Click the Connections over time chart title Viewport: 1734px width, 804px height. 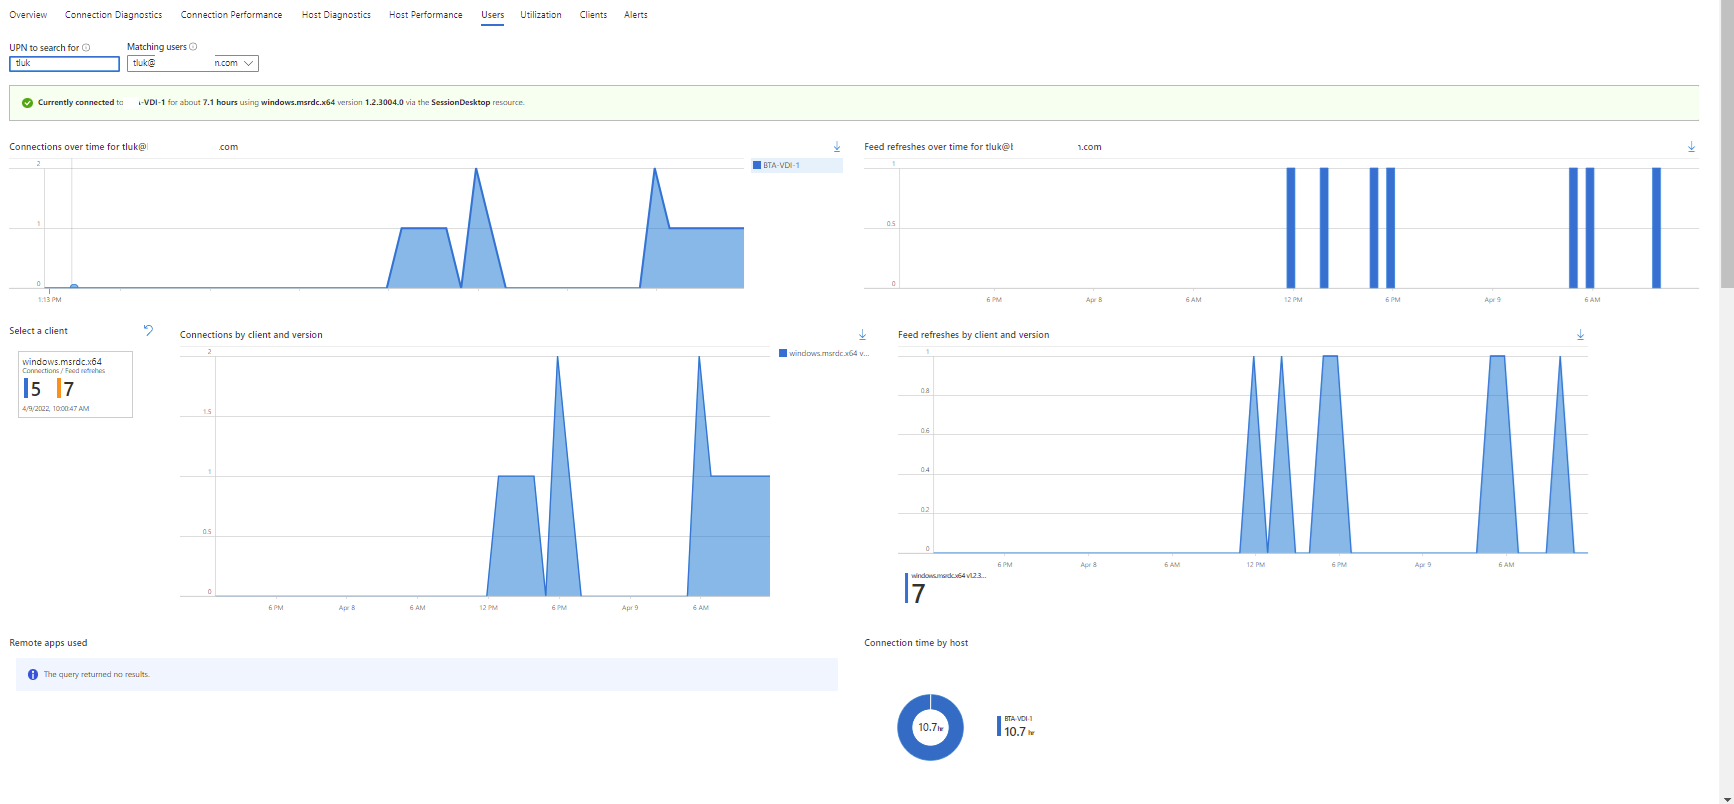pos(124,147)
